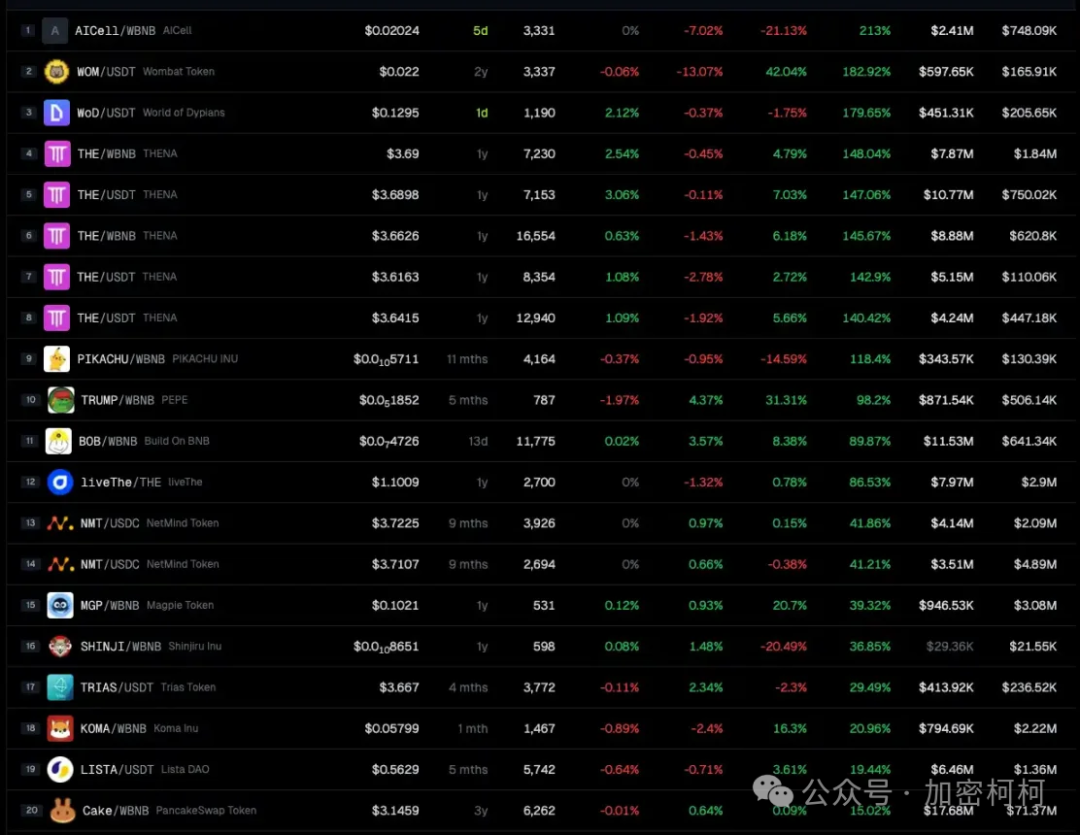
Task: Open the Cake/WBNB pair link
Action: click(x=116, y=811)
